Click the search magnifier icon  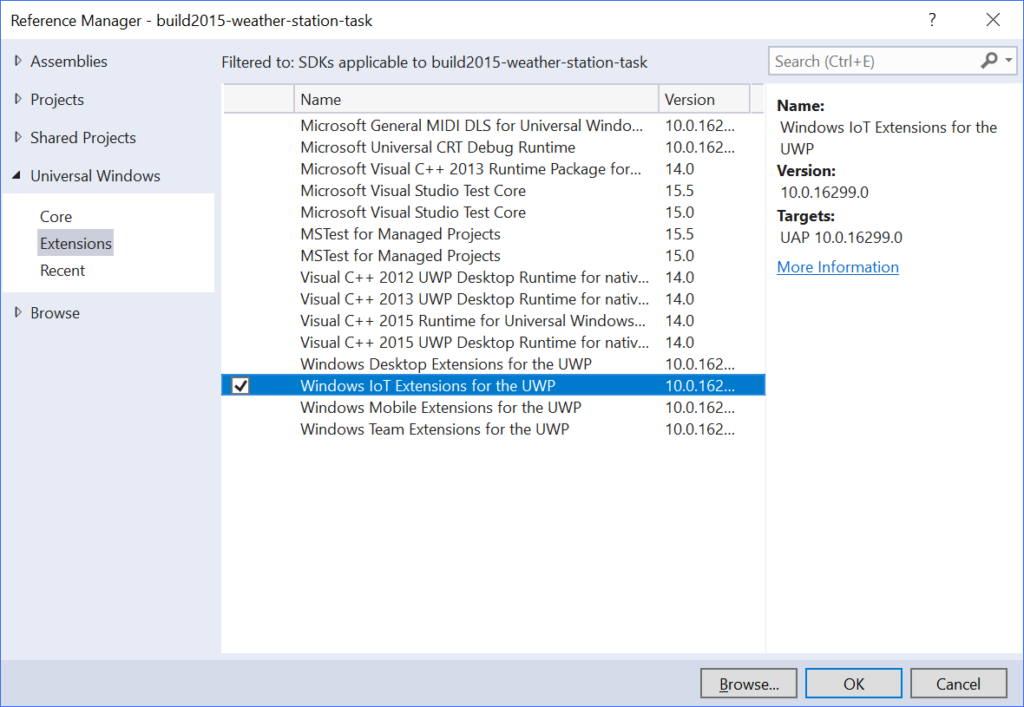pos(989,61)
